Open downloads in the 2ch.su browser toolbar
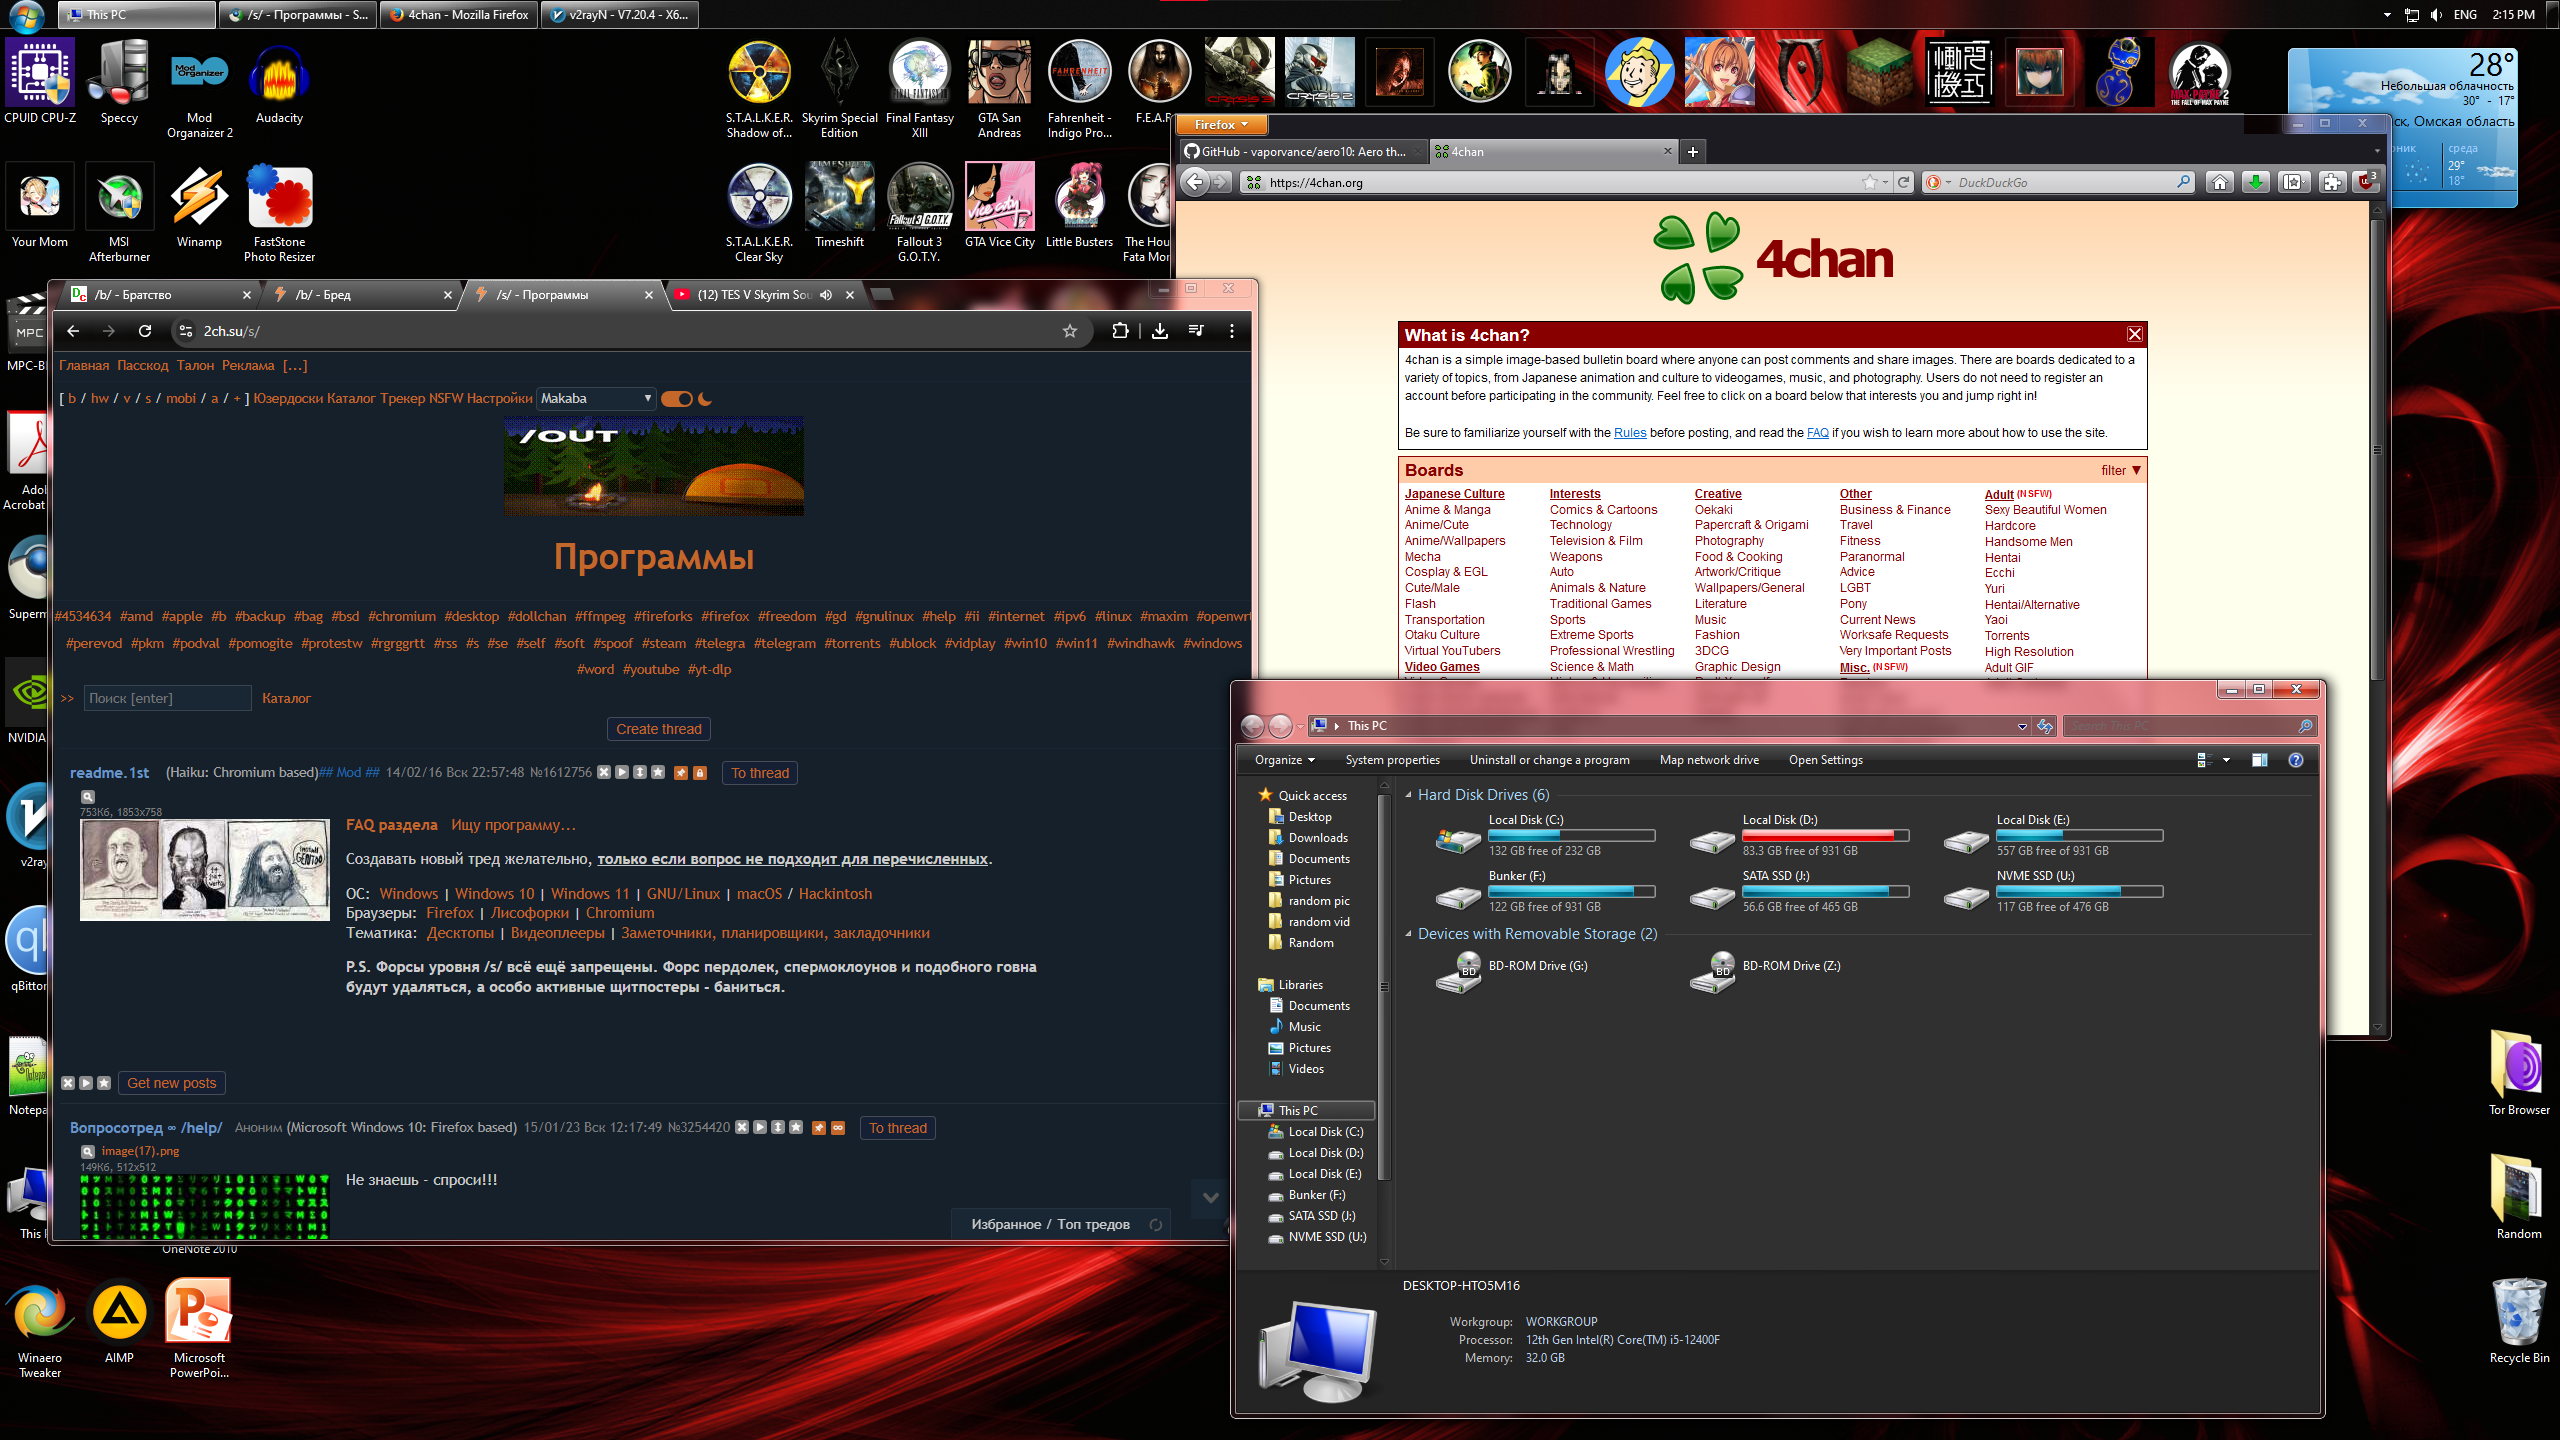The width and height of the screenshot is (2560, 1440). point(1160,331)
